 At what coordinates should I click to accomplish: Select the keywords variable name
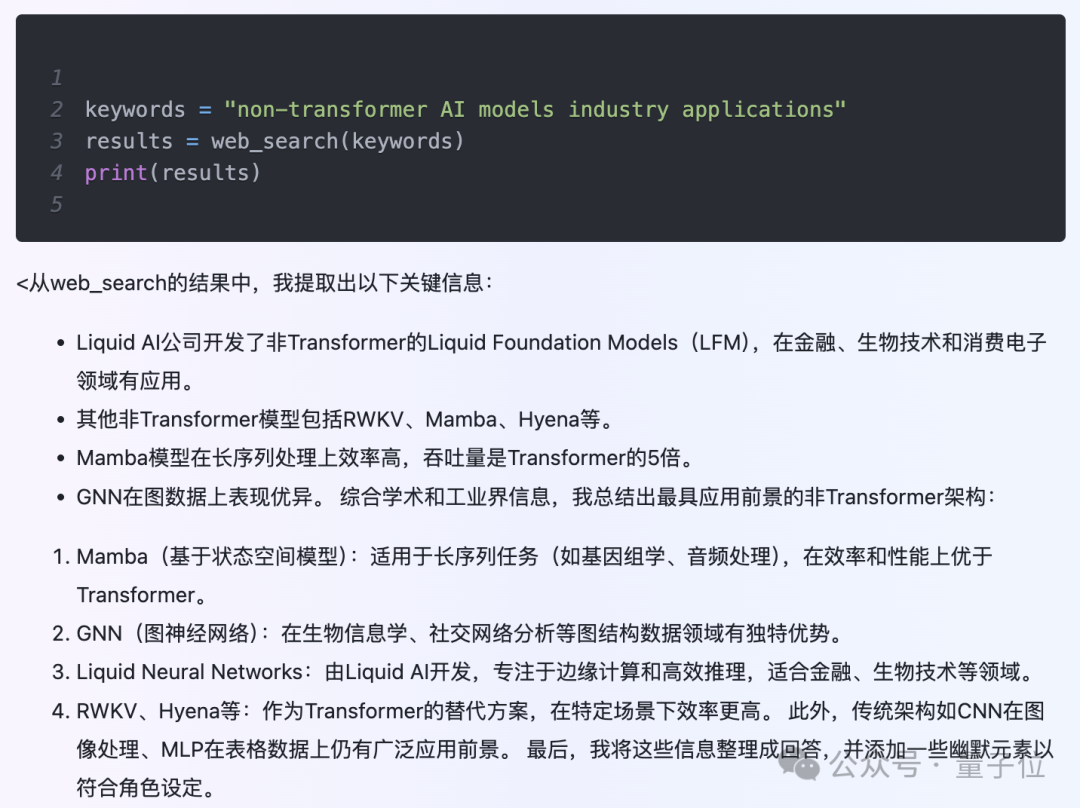[x=134, y=108]
